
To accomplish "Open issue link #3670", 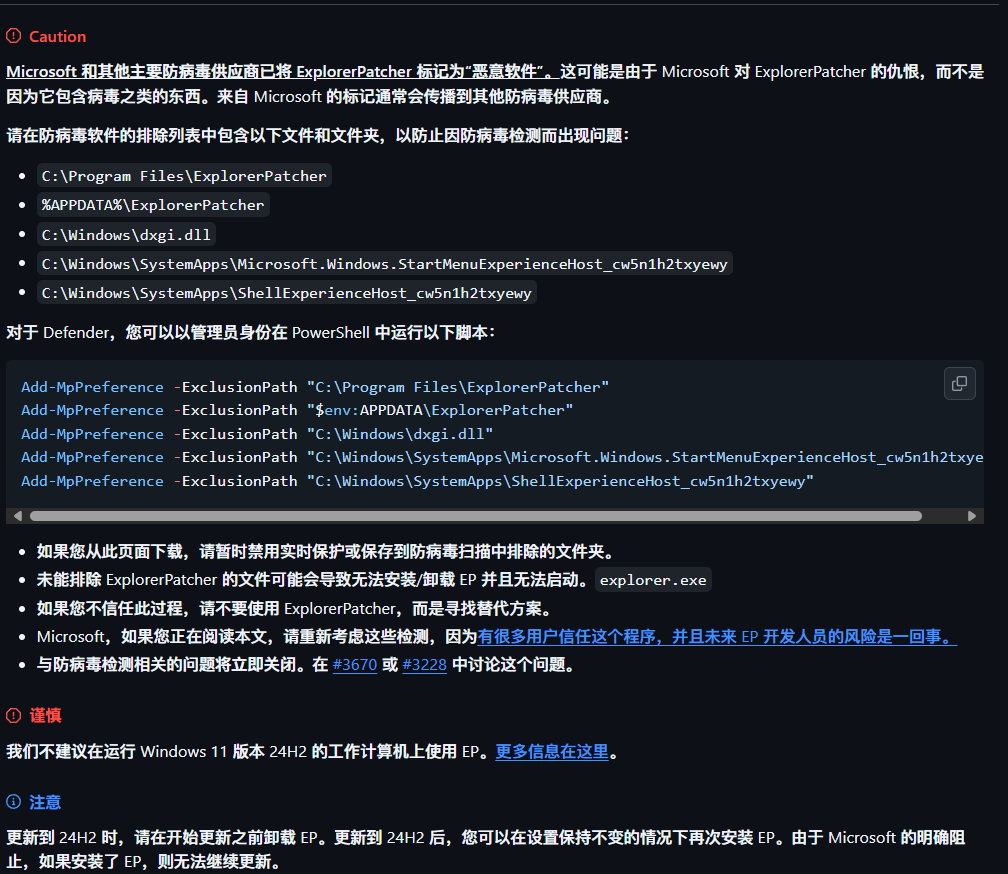I will (x=354, y=664).
